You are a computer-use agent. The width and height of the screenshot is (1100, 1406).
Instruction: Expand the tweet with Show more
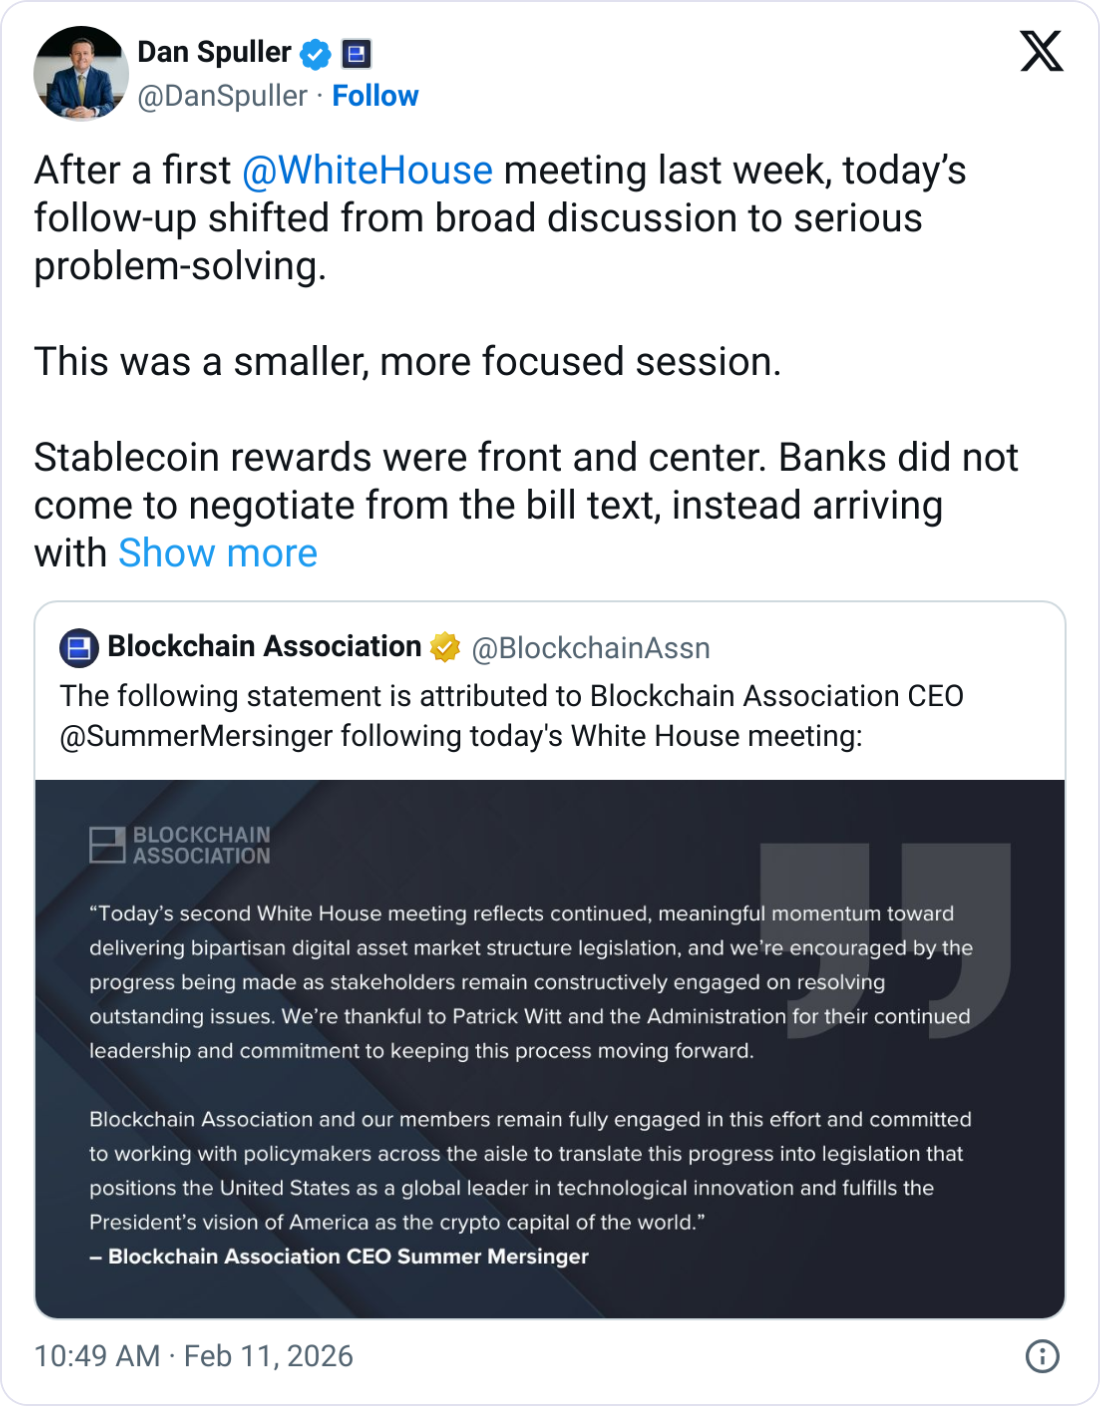coord(218,553)
